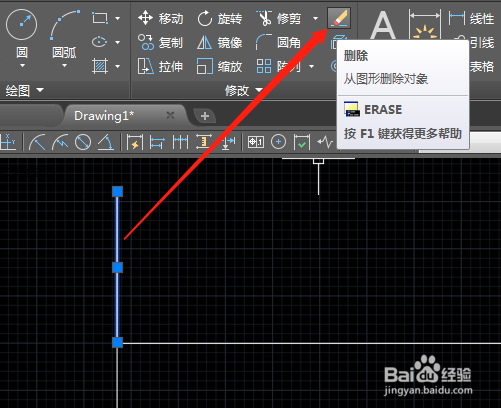Click the Fillet (圆角) tool
This screenshot has width=501, height=408.
279,42
